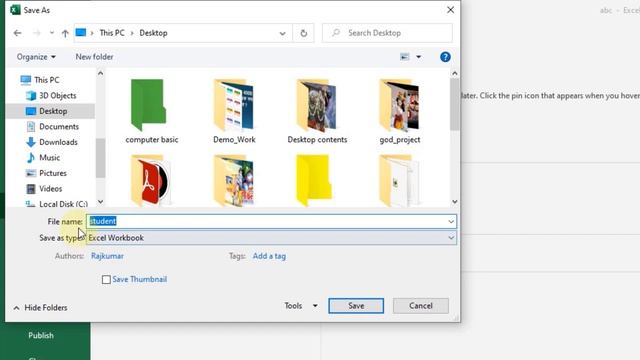The height and width of the screenshot is (360, 640).
Task: Open the Tools dropdown menu
Action: point(301,306)
